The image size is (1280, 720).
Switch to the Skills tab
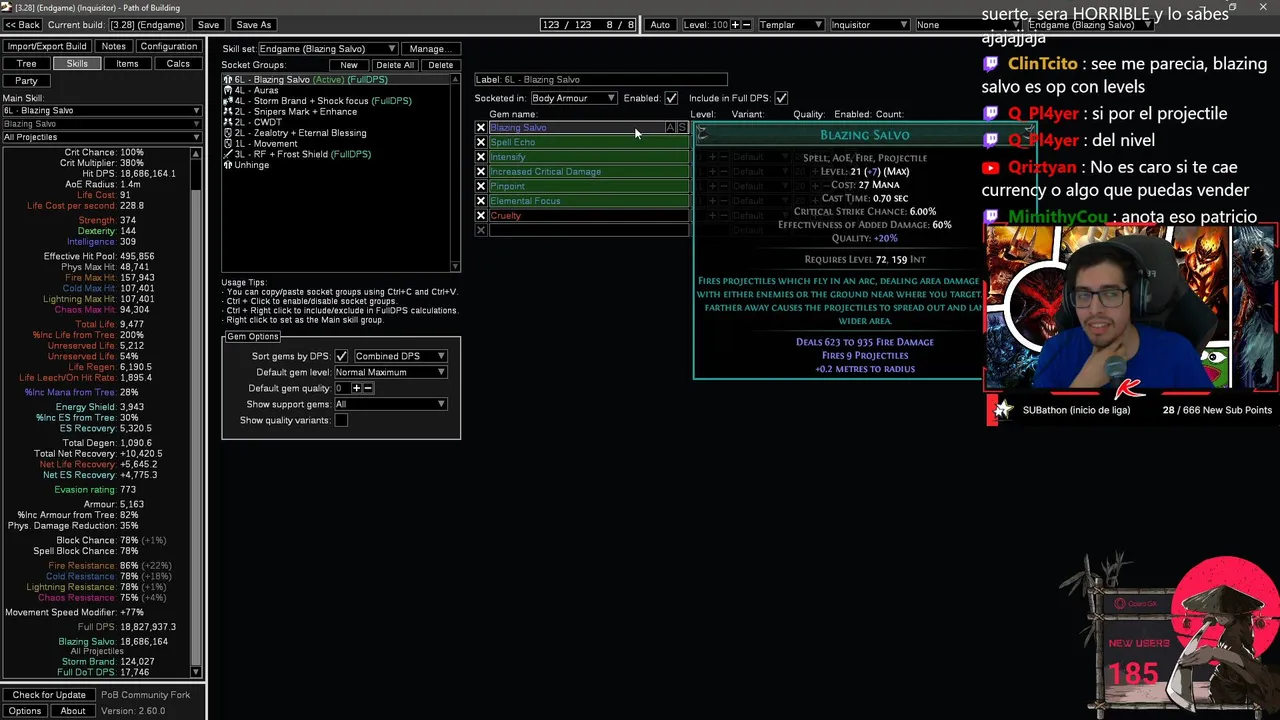[x=77, y=63]
